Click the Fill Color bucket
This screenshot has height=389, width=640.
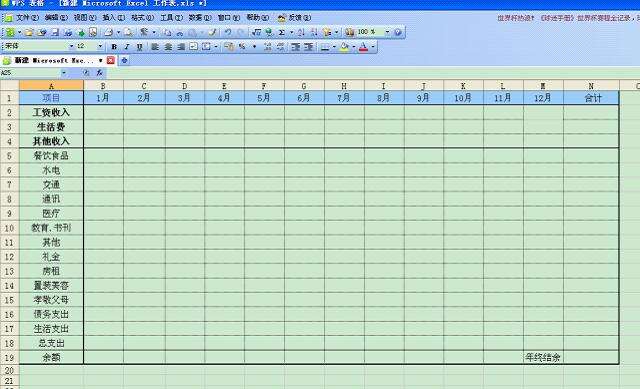tap(344, 47)
